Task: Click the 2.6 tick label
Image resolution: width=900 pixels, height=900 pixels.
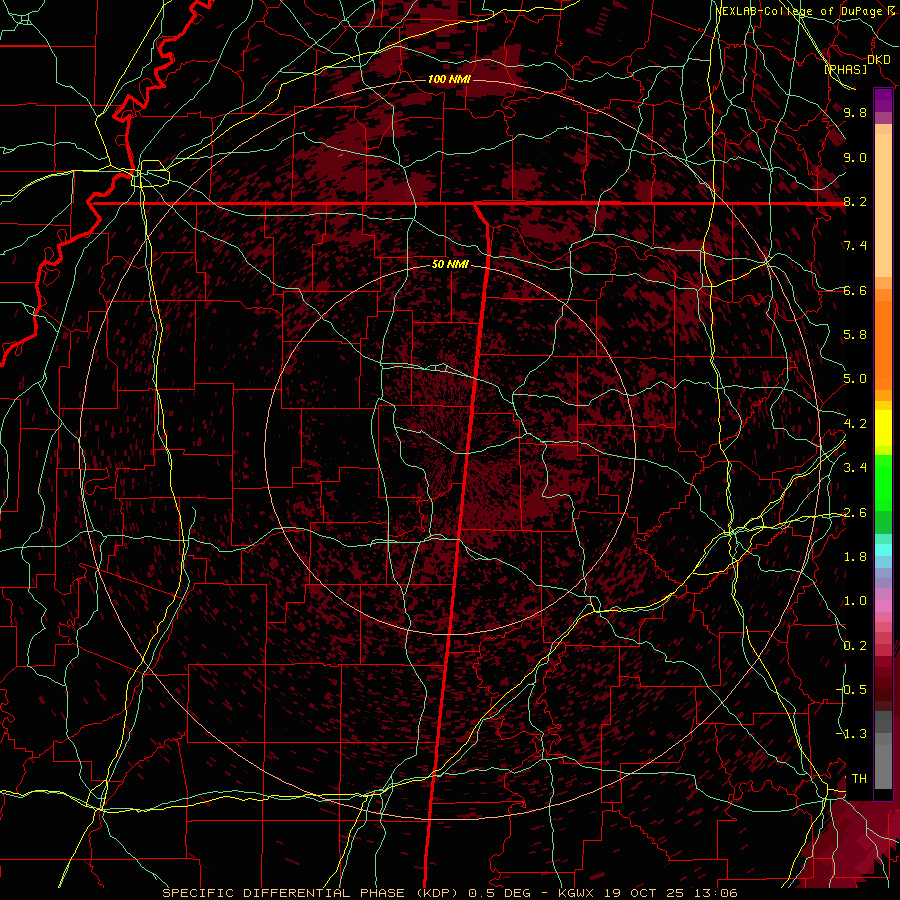Action: (855, 513)
